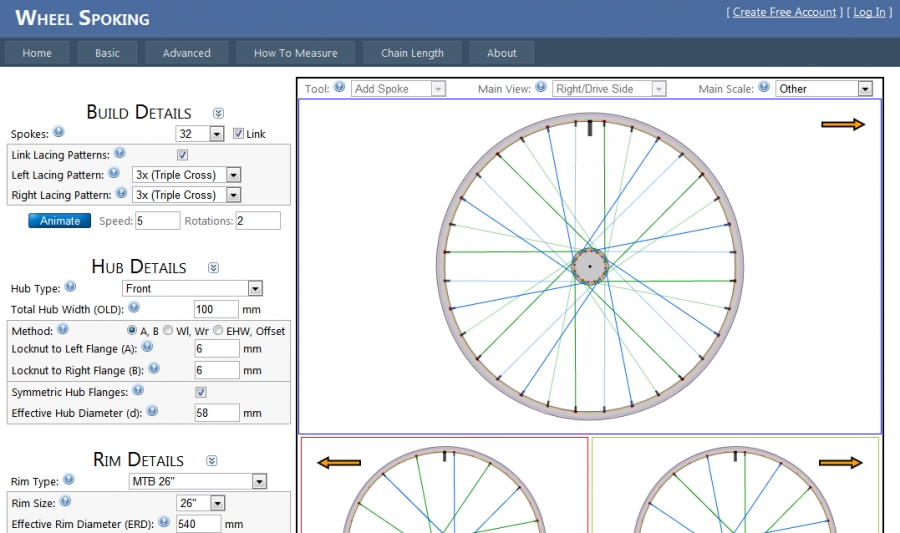
Task: Open the Tool Add Spoke dropdown
Action: coord(398,89)
